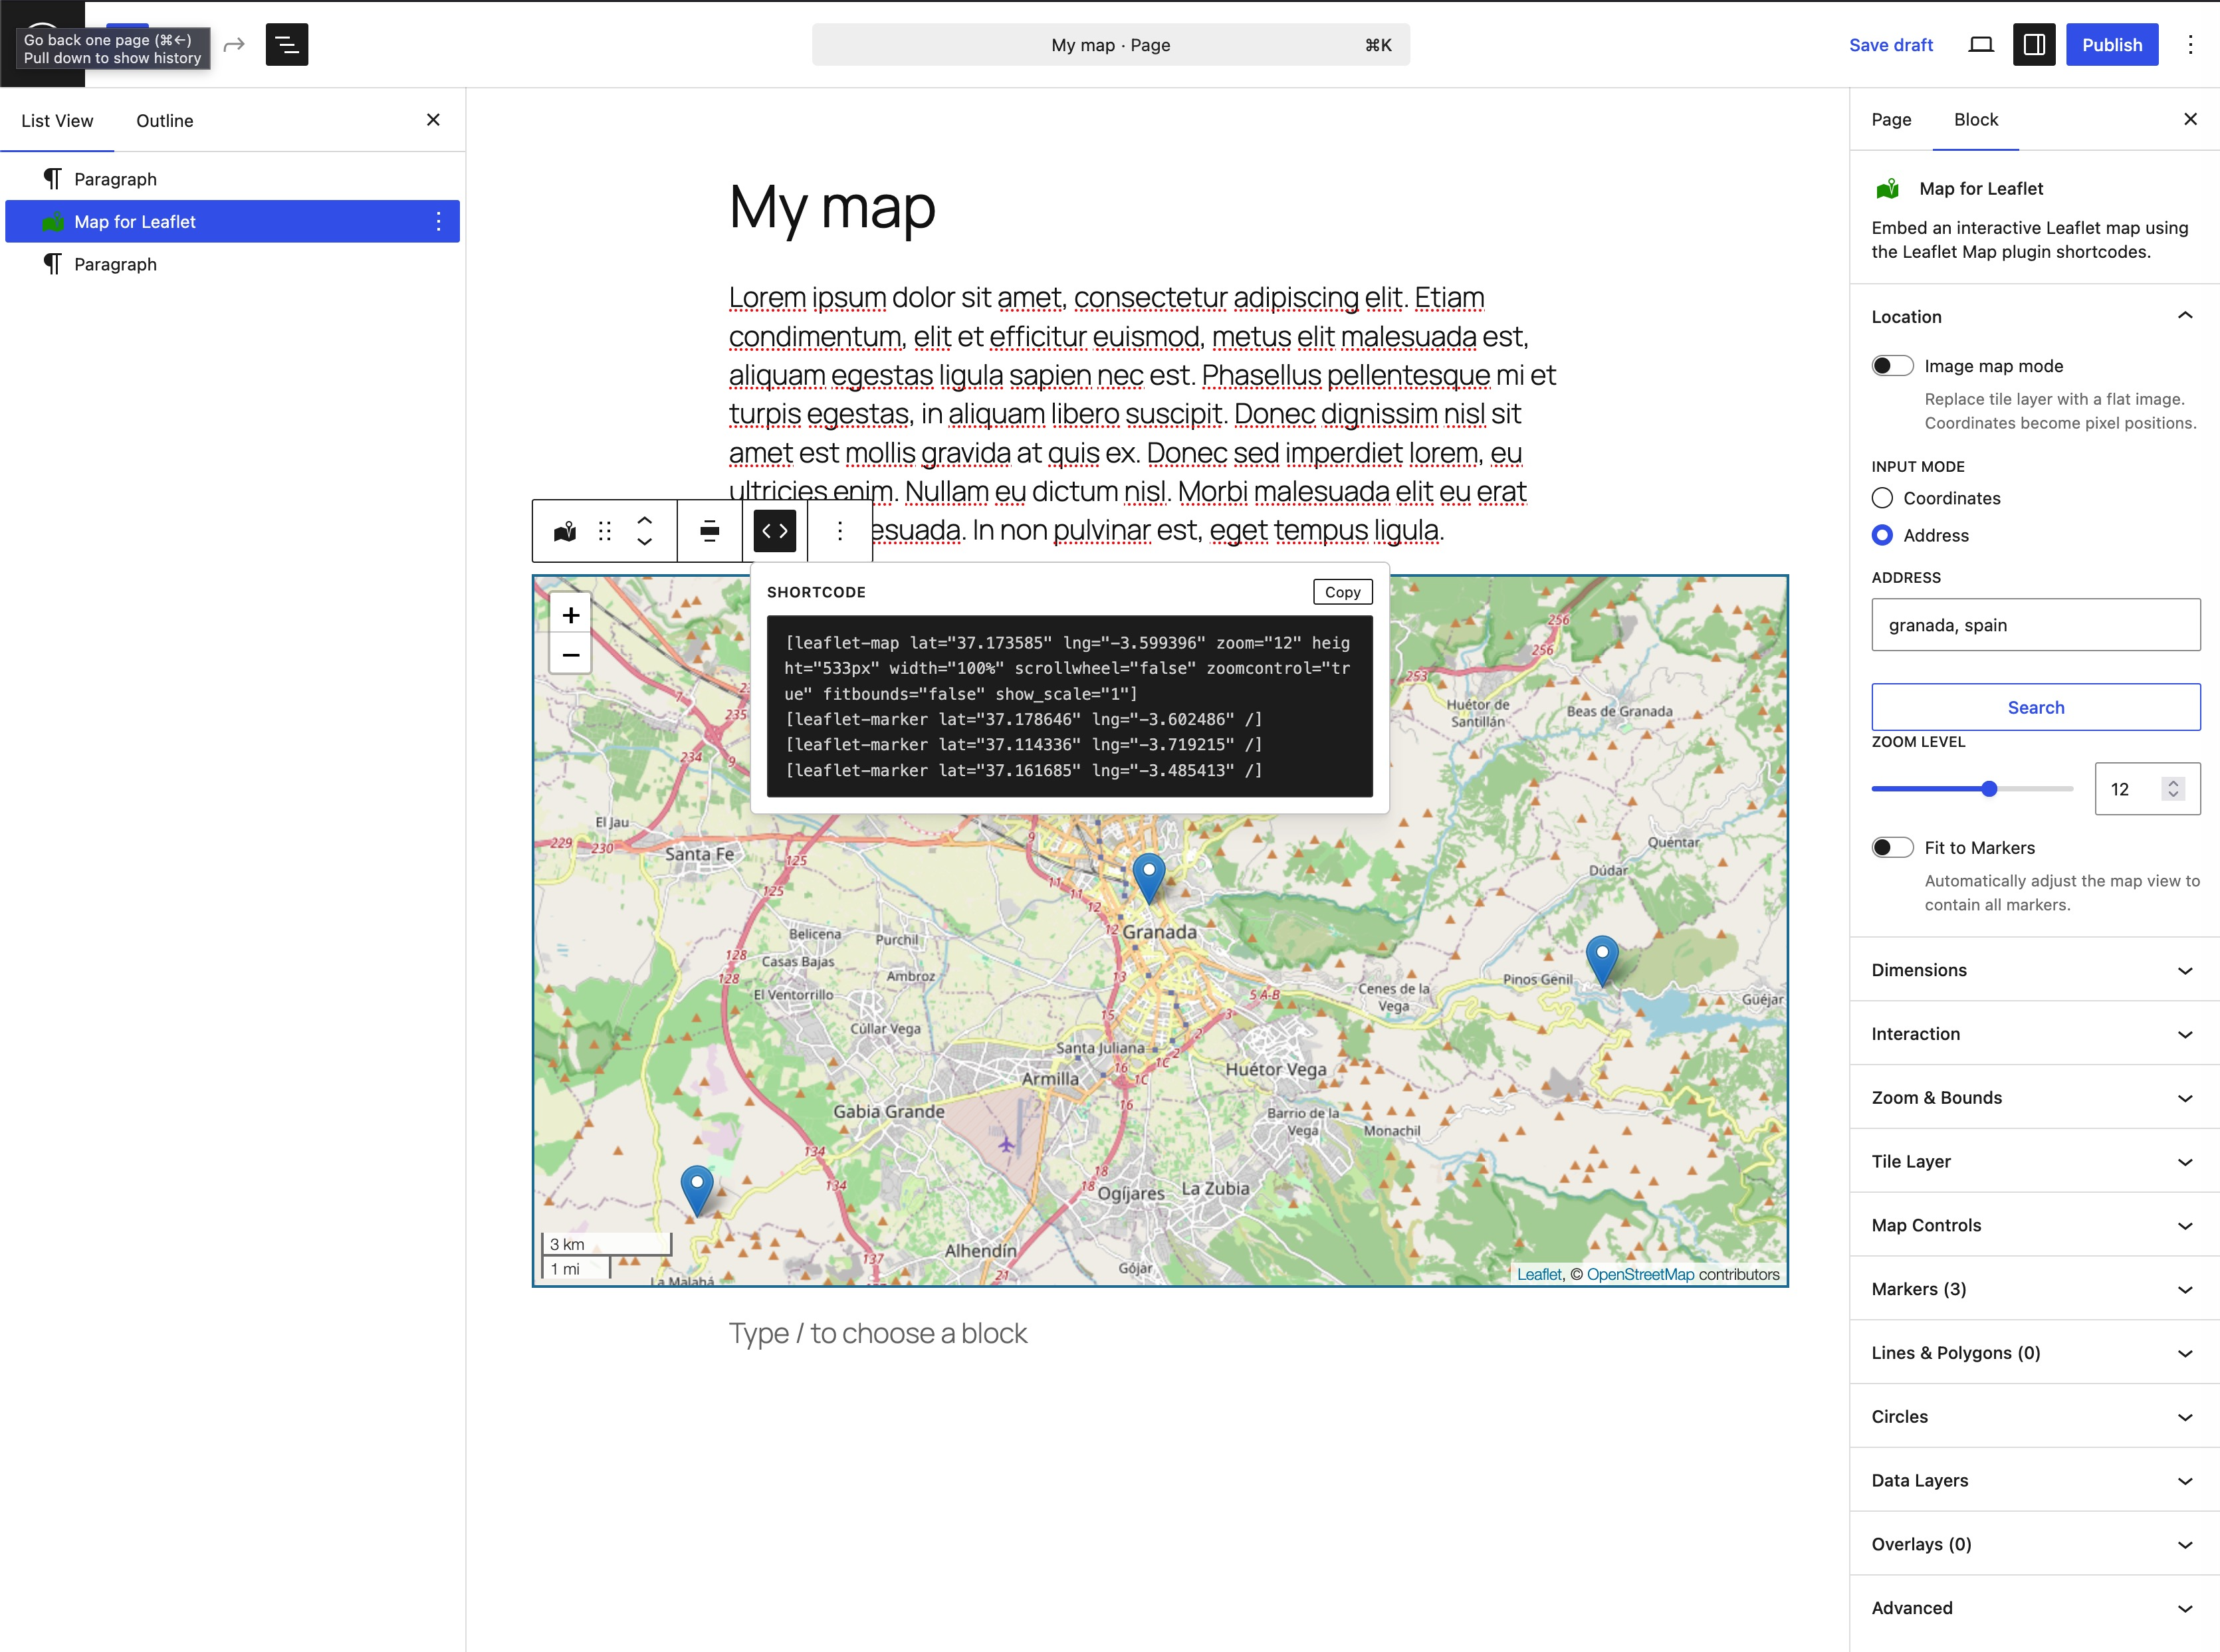Open the device preview laptop icon
Viewport: 2220px width, 1652px height.
(x=1981, y=45)
